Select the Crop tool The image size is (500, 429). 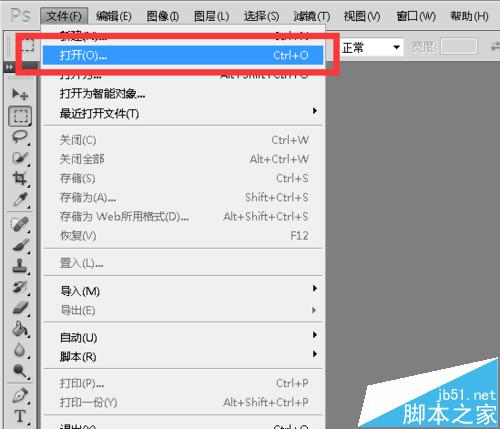pyautogui.click(x=20, y=179)
